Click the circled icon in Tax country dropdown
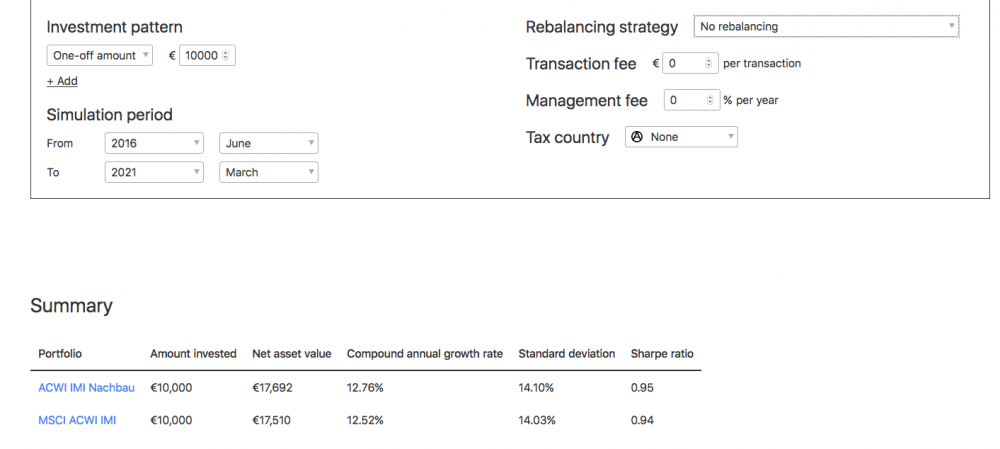This screenshot has height=449, width=1000. tap(636, 137)
